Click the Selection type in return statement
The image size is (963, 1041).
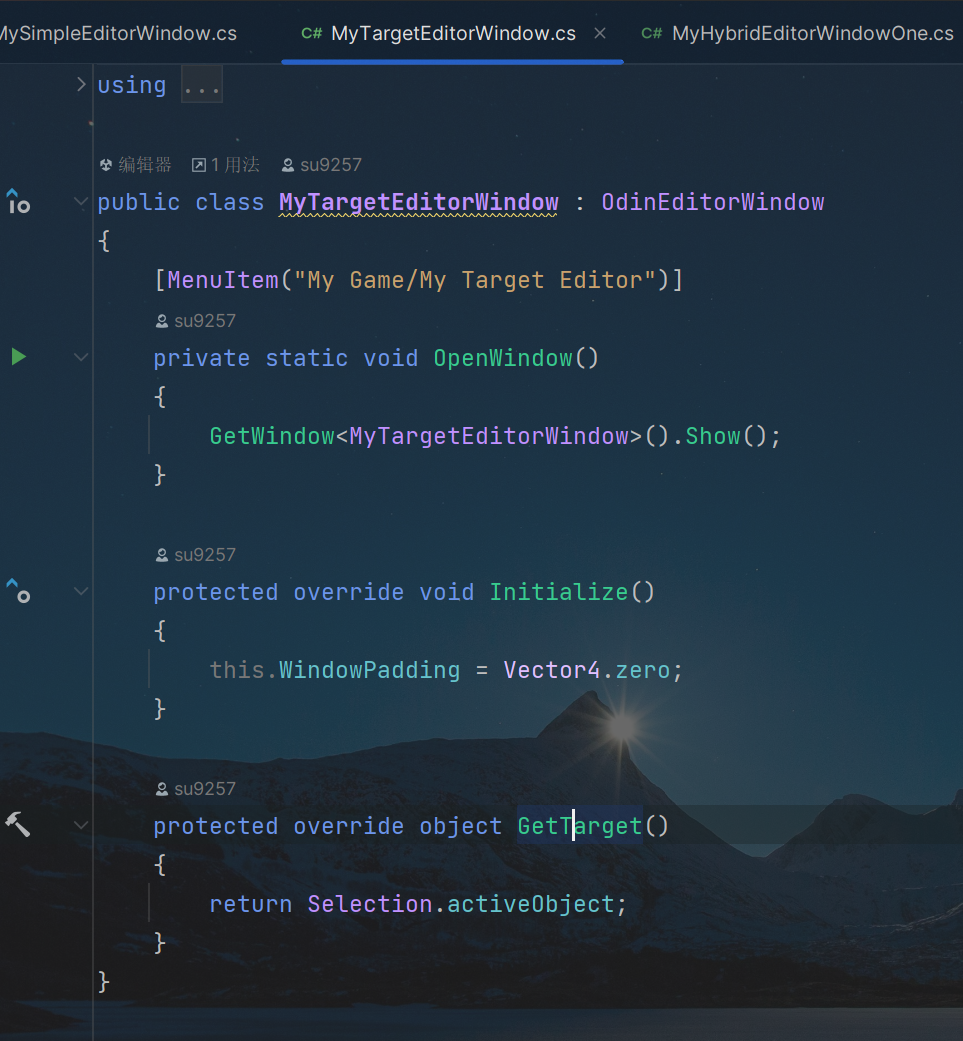tap(370, 904)
